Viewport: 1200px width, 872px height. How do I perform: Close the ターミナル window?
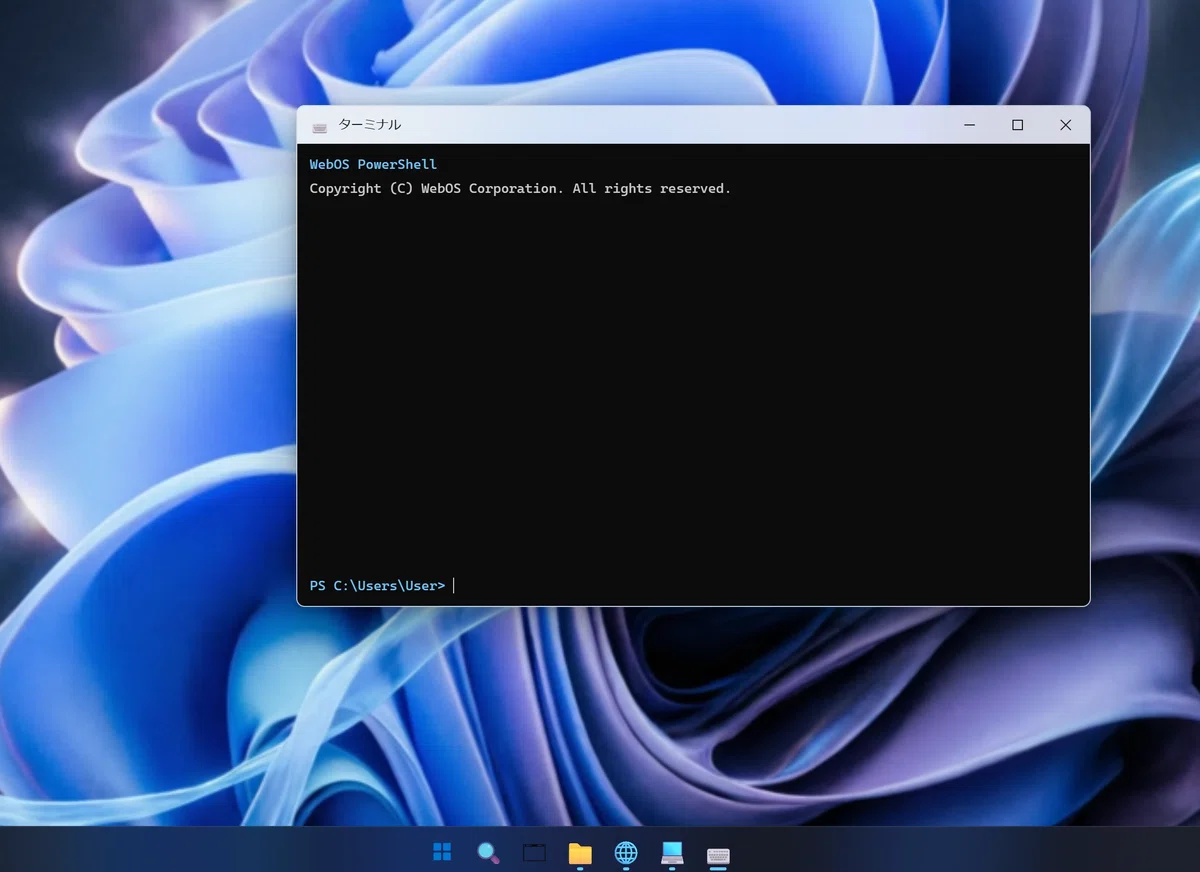click(x=1065, y=125)
